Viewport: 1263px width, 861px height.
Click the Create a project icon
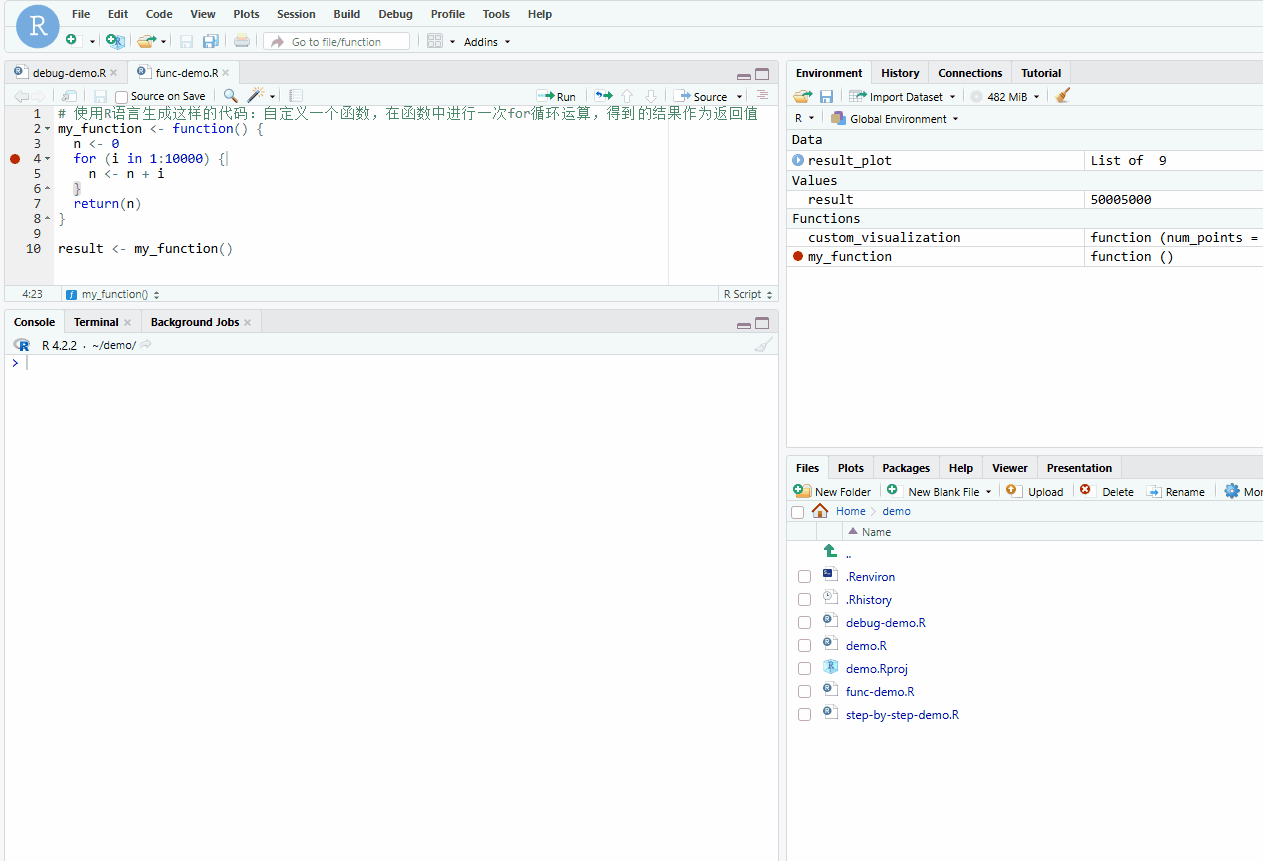tap(115, 41)
